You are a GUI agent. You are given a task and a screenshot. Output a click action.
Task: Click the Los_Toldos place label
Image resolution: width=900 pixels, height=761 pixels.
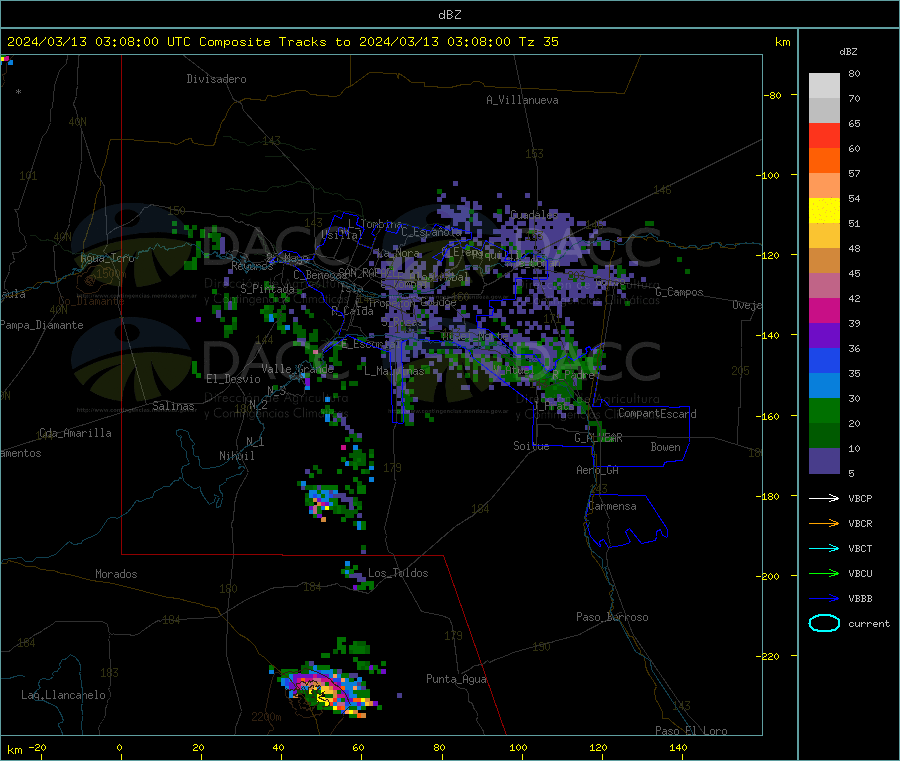(398, 573)
